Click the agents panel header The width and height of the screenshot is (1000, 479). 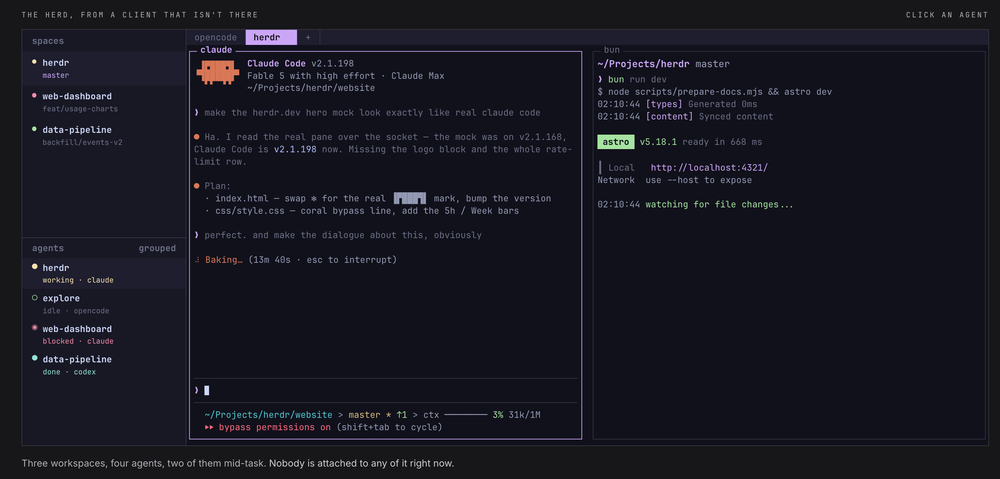coord(48,248)
